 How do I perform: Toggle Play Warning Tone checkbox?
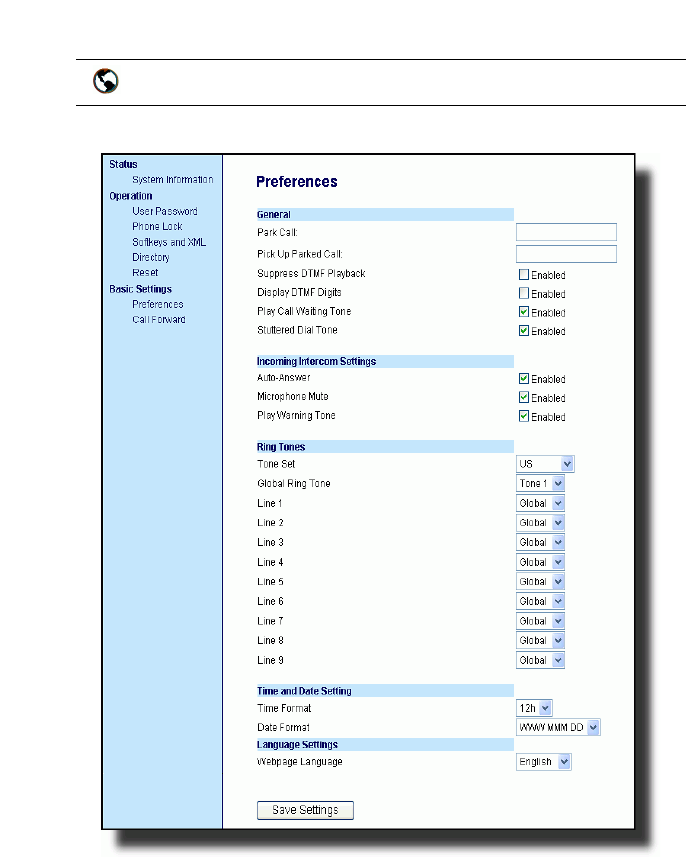pyautogui.click(x=524, y=416)
